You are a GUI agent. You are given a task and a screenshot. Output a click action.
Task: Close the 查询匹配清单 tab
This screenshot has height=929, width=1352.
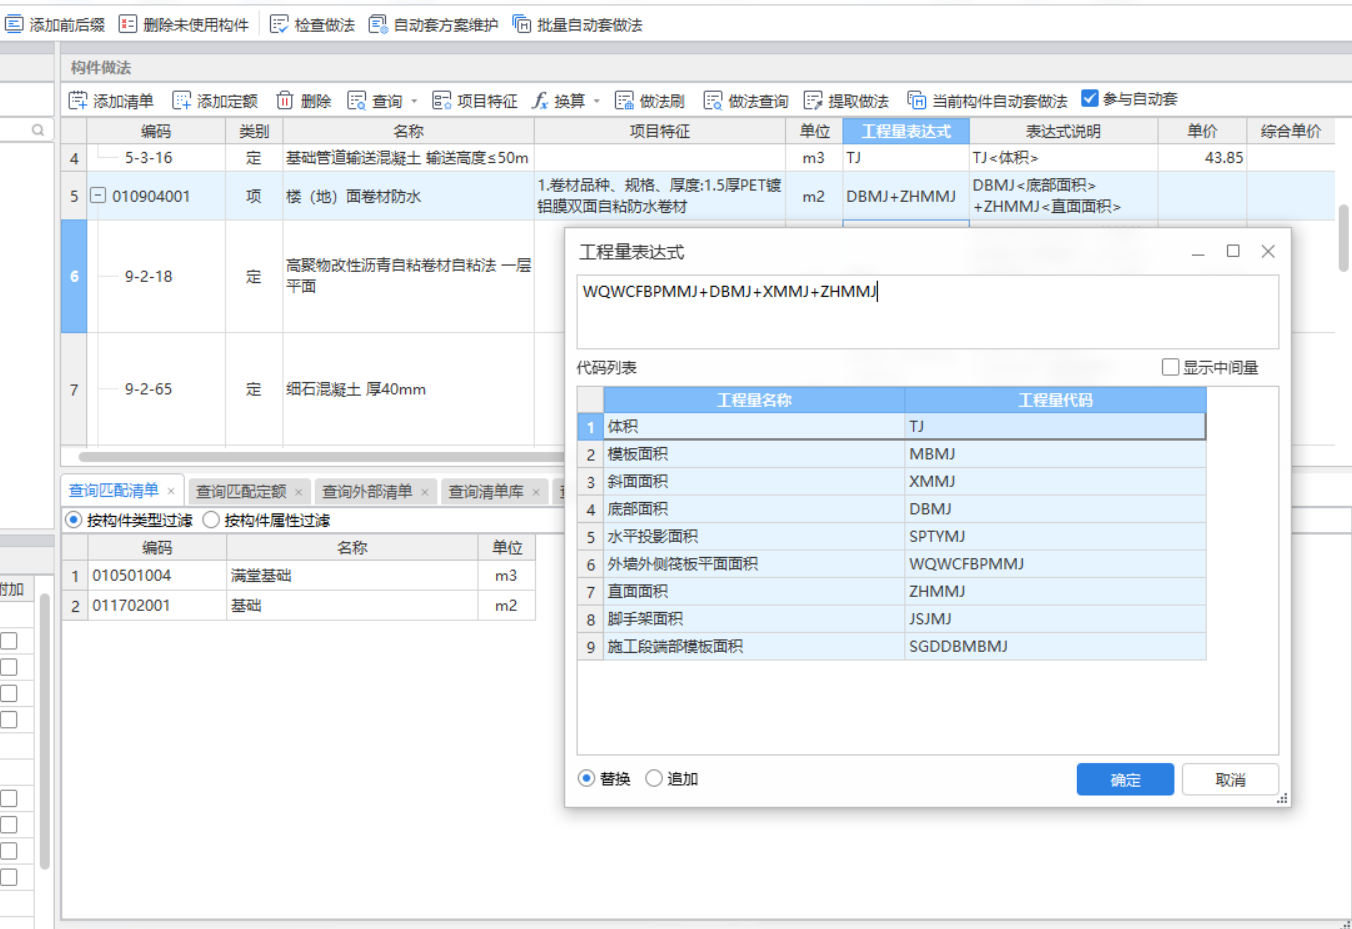coord(171,491)
